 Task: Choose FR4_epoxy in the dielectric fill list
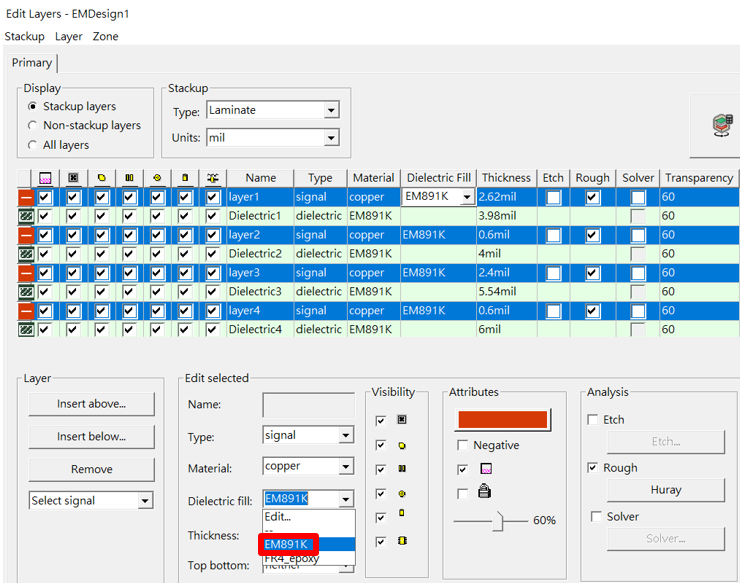(309, 558)
